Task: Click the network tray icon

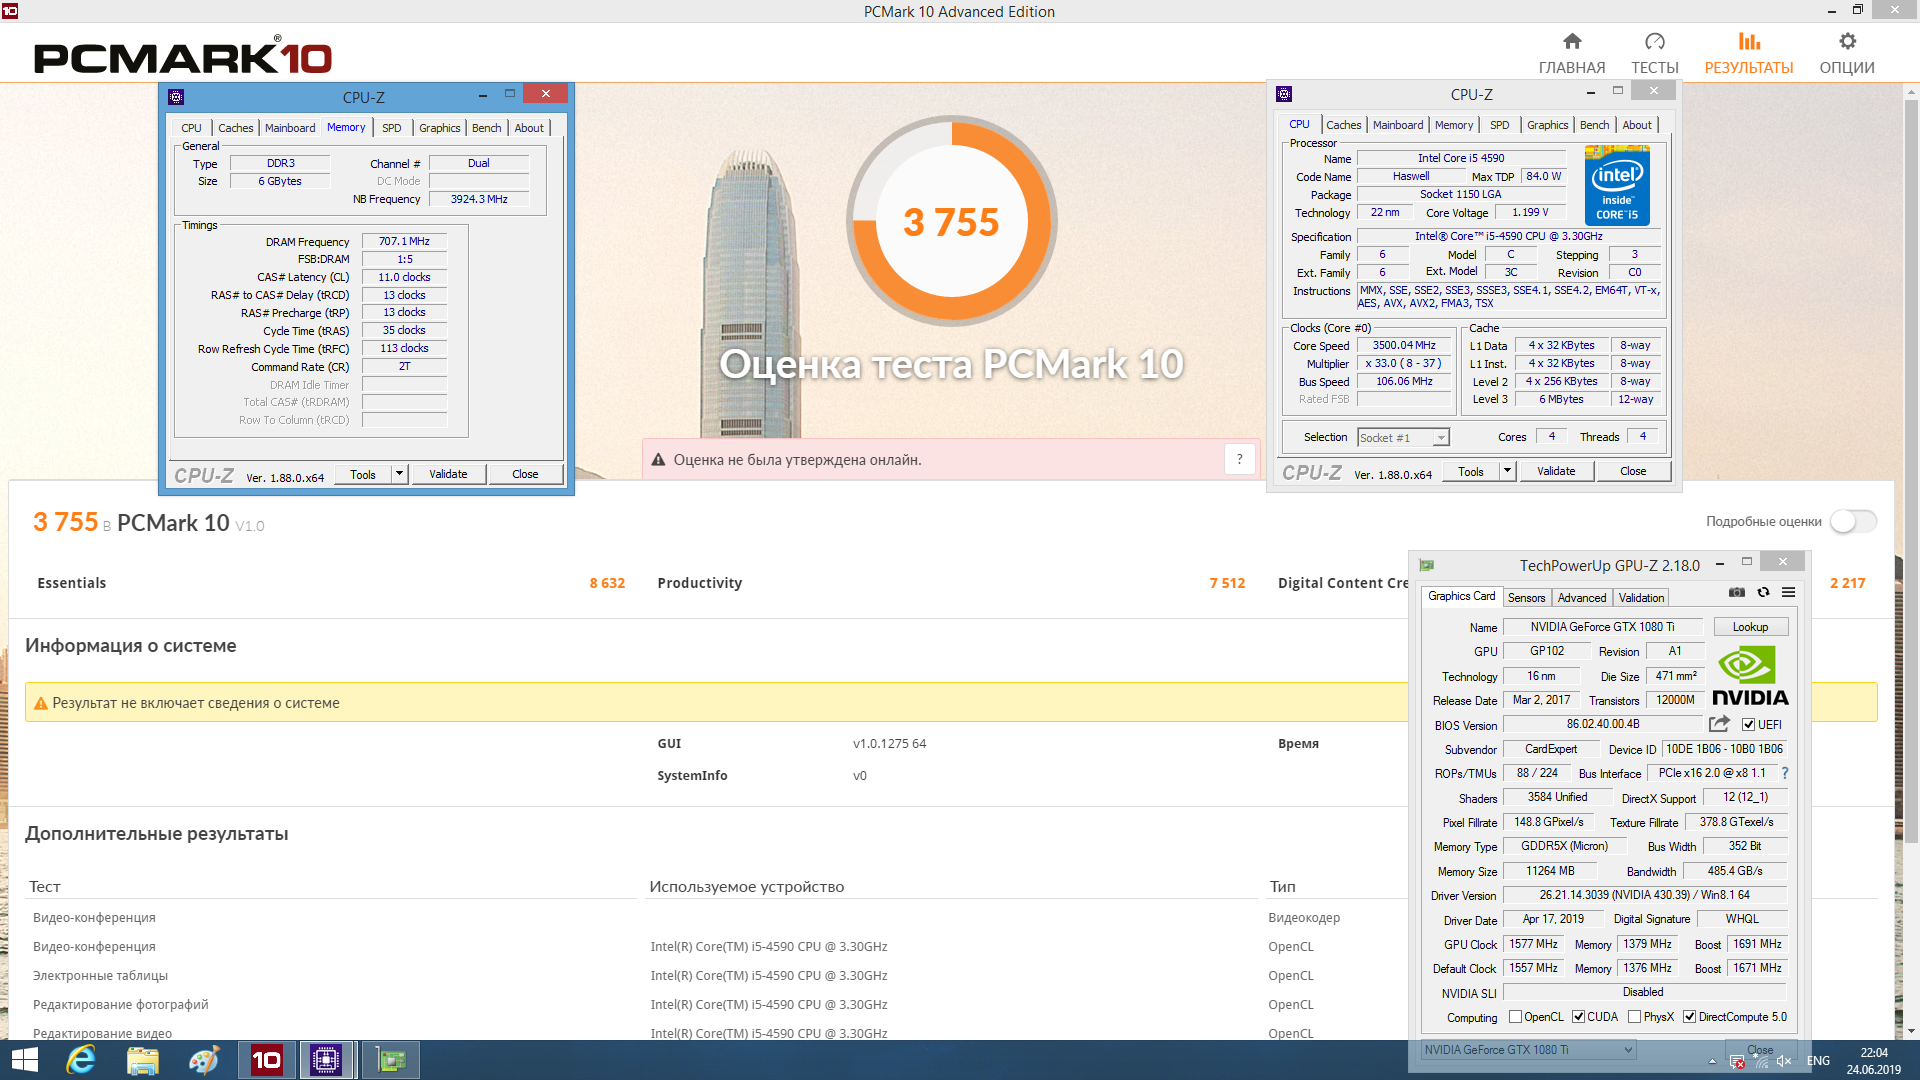Action: click(1761, 1062)
